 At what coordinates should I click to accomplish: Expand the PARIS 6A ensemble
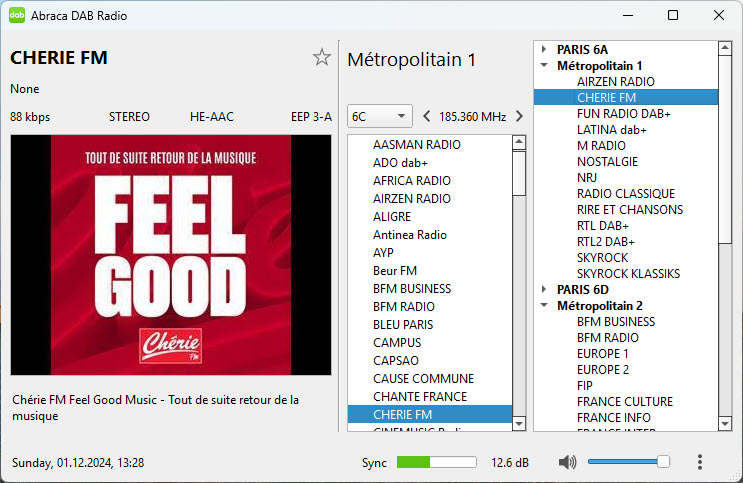(x=544, y=49)
